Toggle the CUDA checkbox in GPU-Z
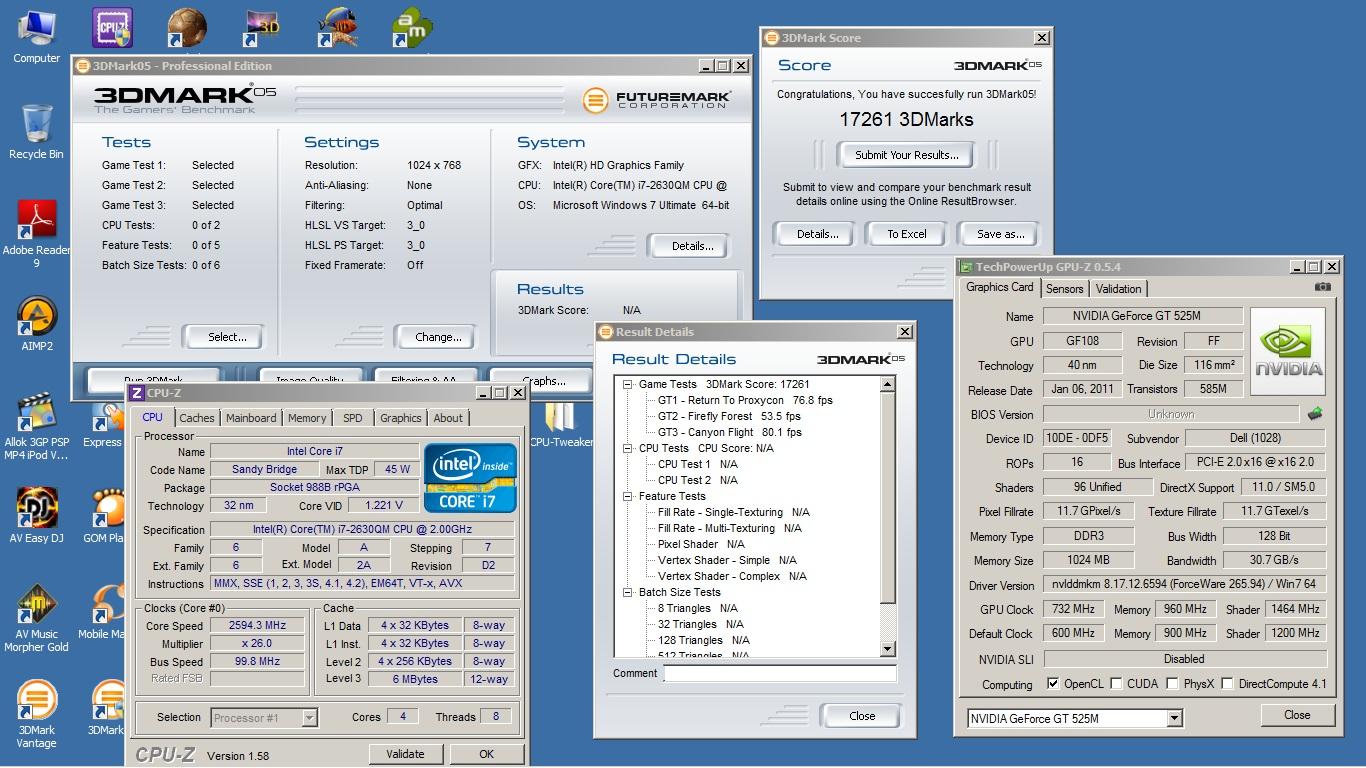This screenshot has height=768, width=1366. (1116, 684)
